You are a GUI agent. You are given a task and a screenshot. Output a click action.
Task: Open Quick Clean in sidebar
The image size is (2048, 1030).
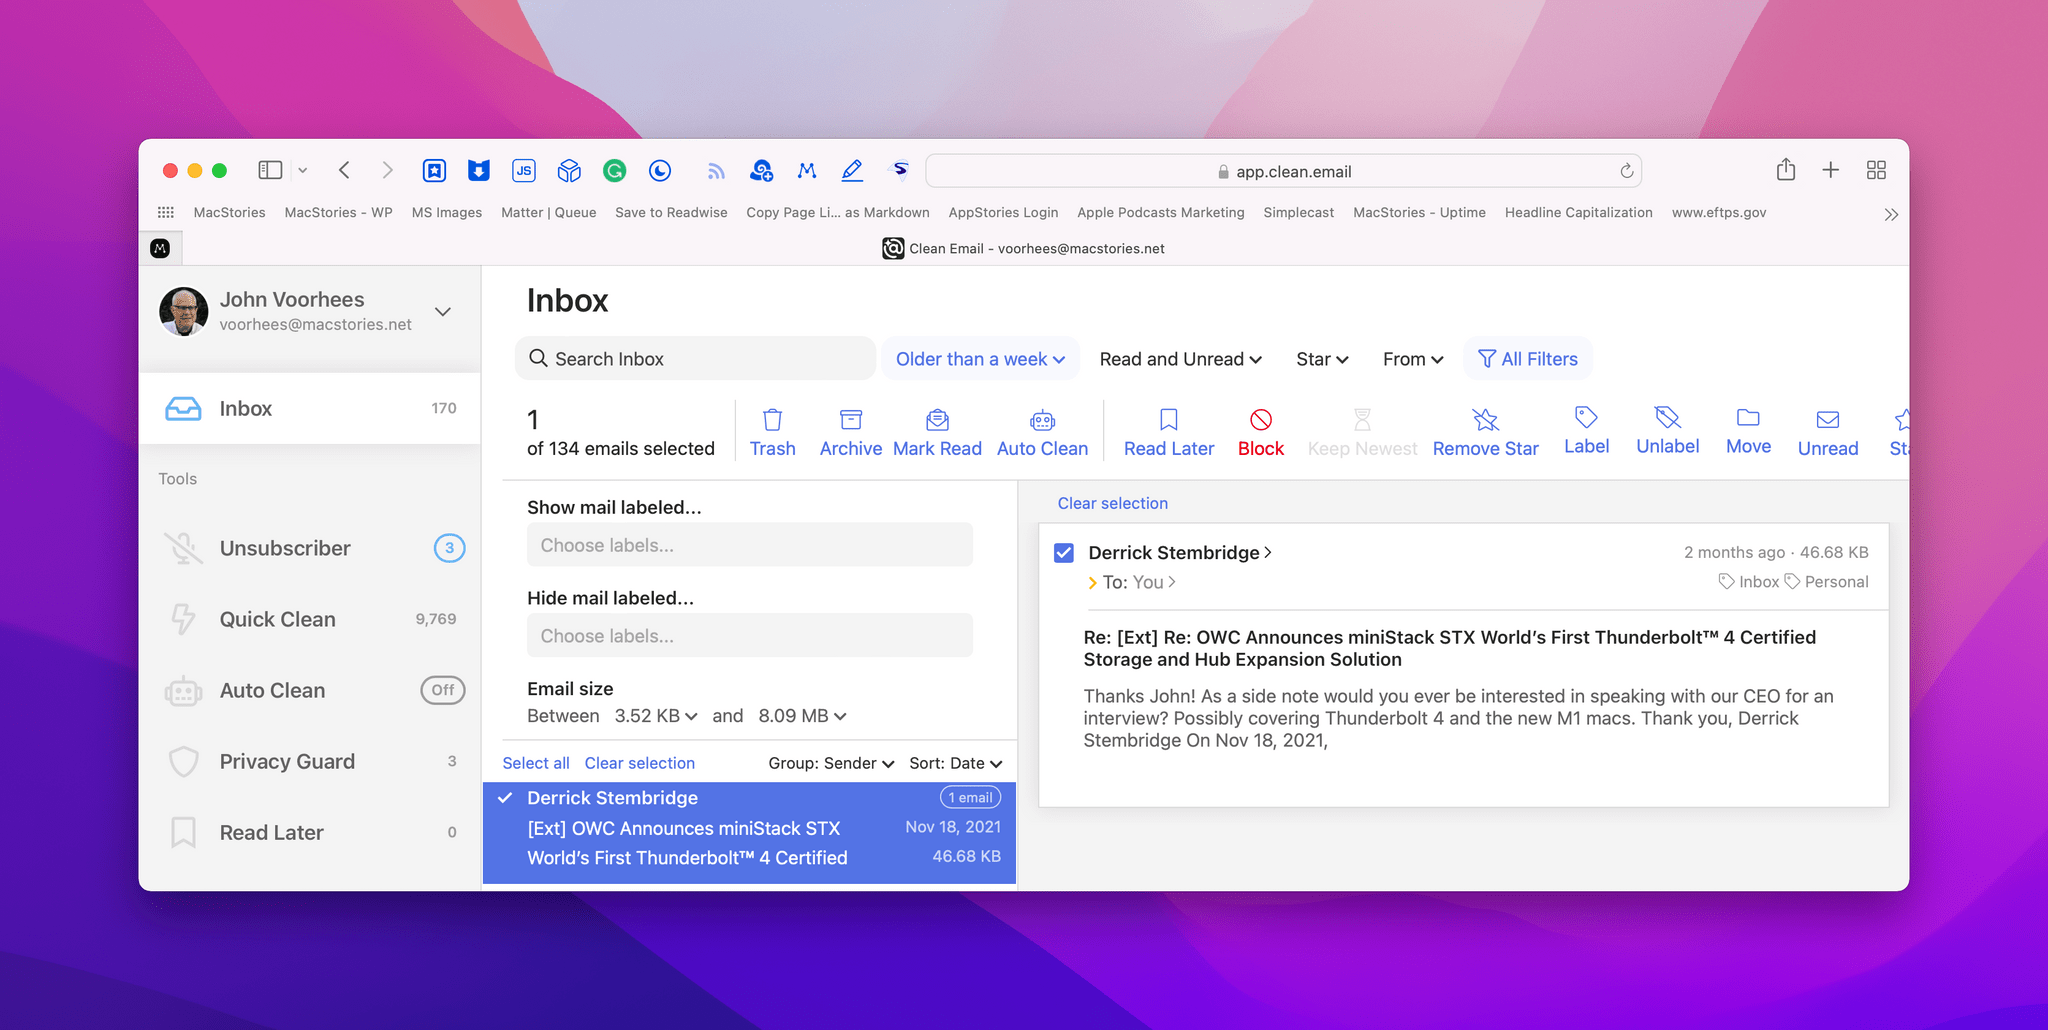310,619
